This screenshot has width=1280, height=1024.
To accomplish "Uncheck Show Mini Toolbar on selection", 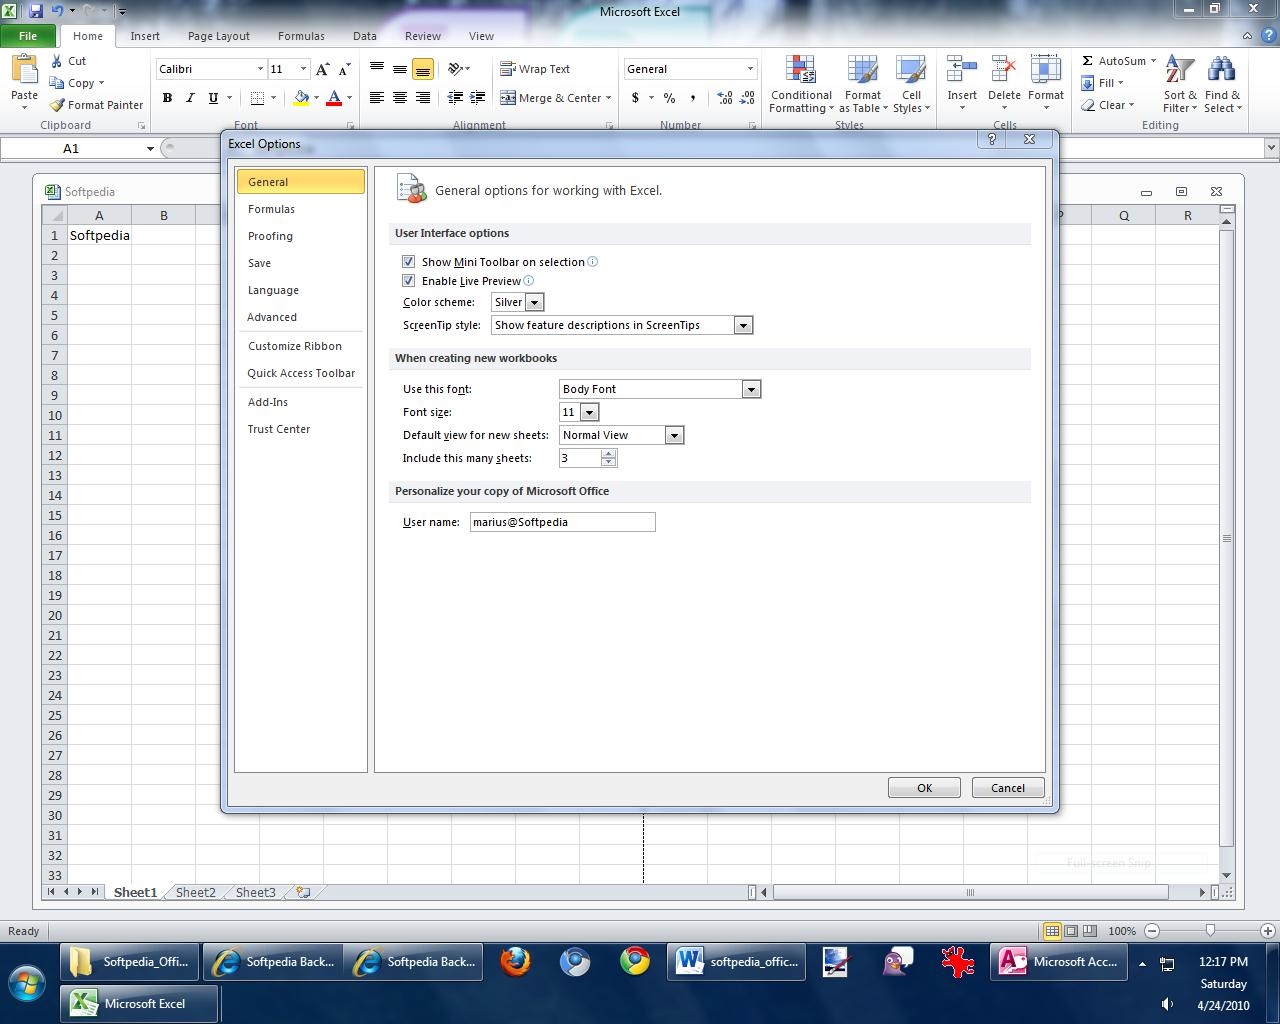I will point(408,262).
